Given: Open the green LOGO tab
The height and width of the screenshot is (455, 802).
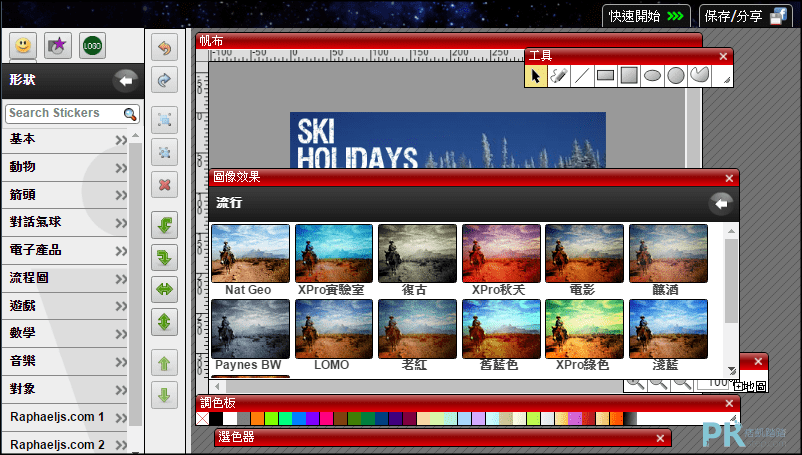Looking at the screenshot, I should 93,46.
